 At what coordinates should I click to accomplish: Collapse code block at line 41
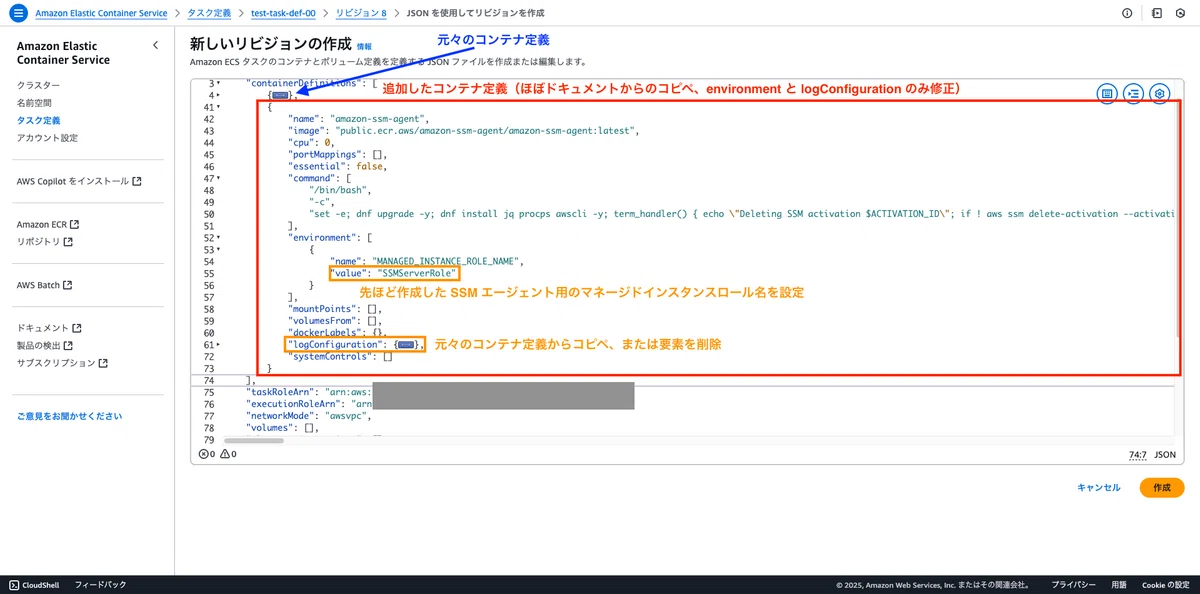click(x=218, y=107)
